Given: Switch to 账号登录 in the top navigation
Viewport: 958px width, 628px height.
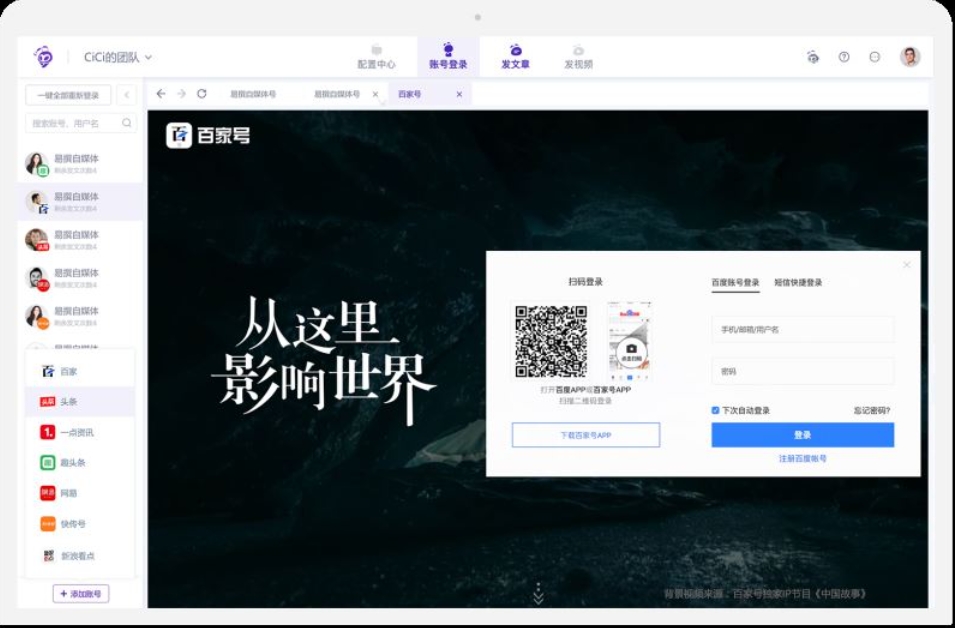Looking at the screenshot, I should tap(448, 57).
